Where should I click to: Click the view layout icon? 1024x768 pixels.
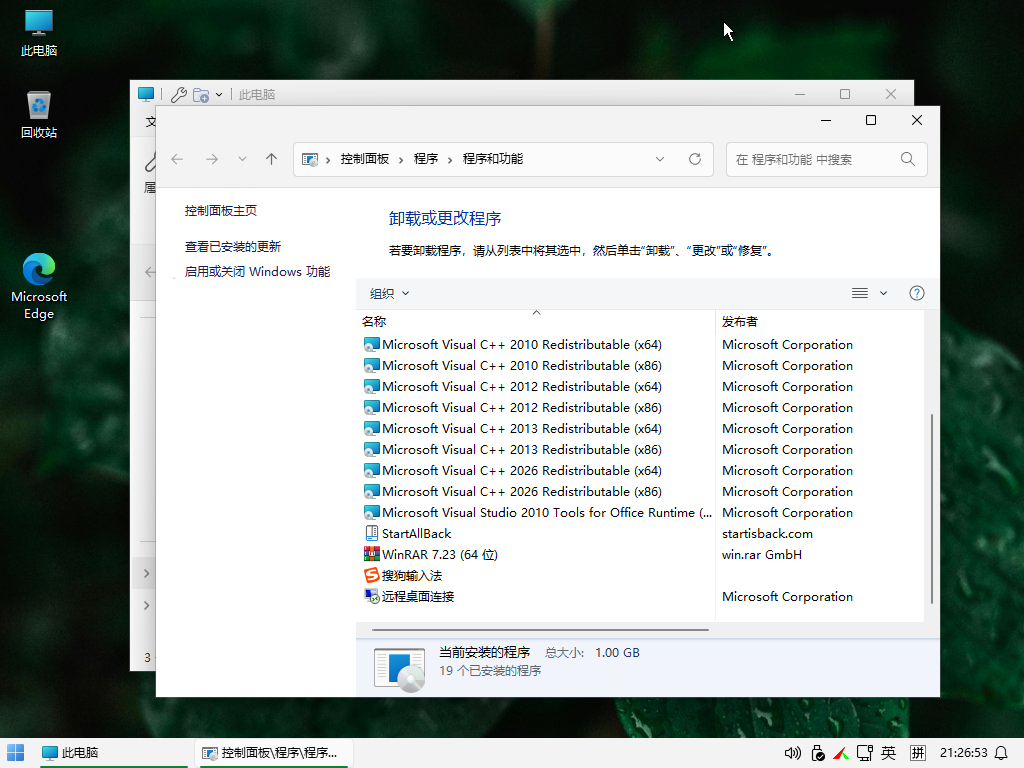point(859,293)
